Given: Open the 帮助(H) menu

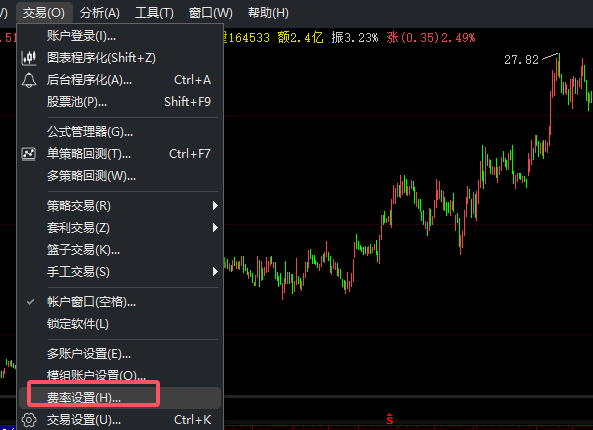Looking at the screenshot, I should coord(268,13).
